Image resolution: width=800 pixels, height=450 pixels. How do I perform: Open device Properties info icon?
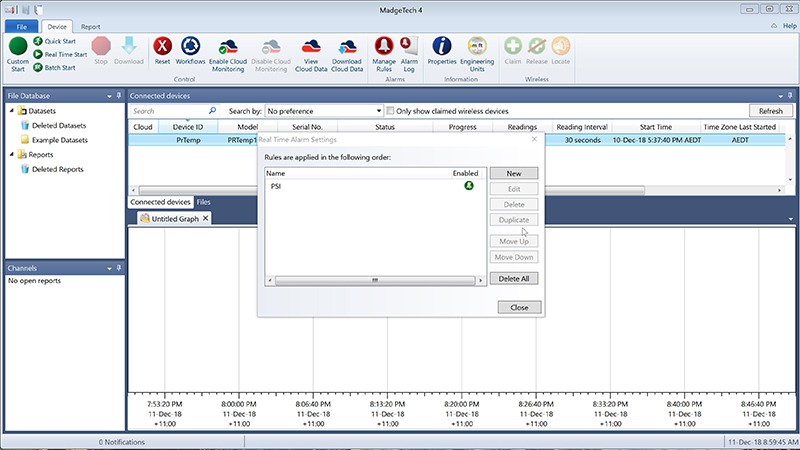click(441, 47)
